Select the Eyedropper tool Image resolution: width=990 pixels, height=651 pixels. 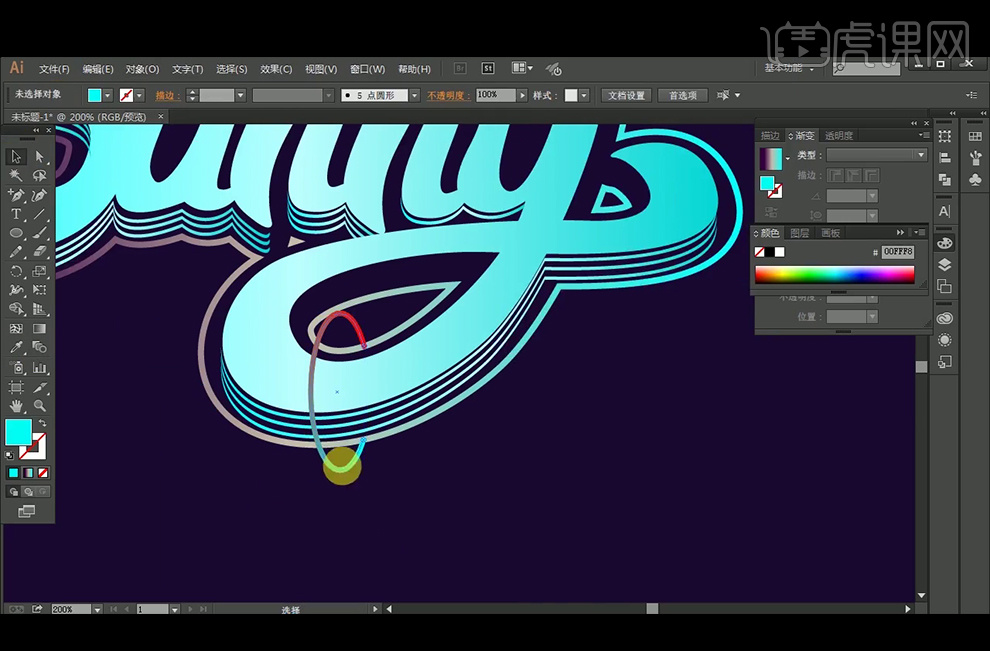[x=16, y=347]
